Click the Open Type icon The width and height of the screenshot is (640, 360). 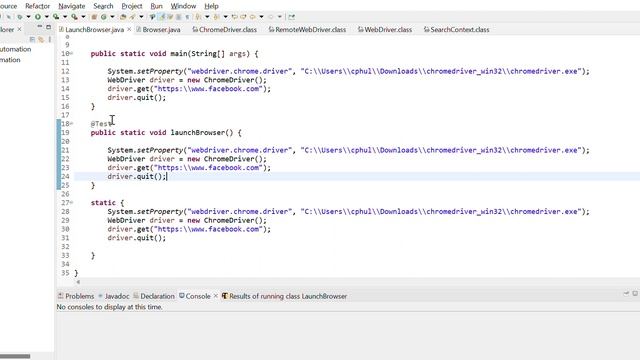[122, 17]
